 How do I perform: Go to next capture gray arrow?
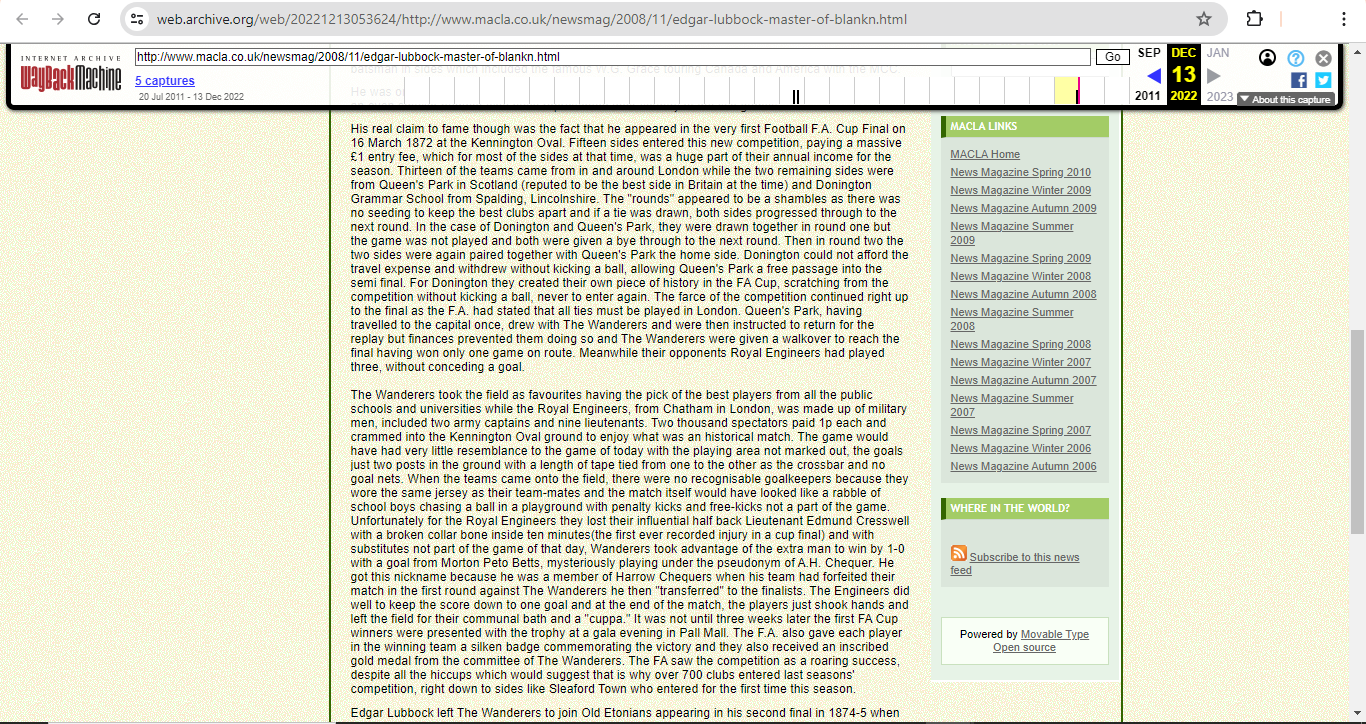pos(1214,76)
